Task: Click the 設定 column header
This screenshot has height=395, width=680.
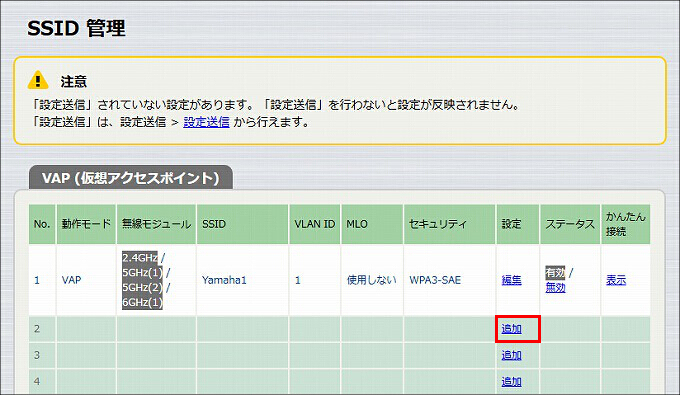Action: coord(517,224)
